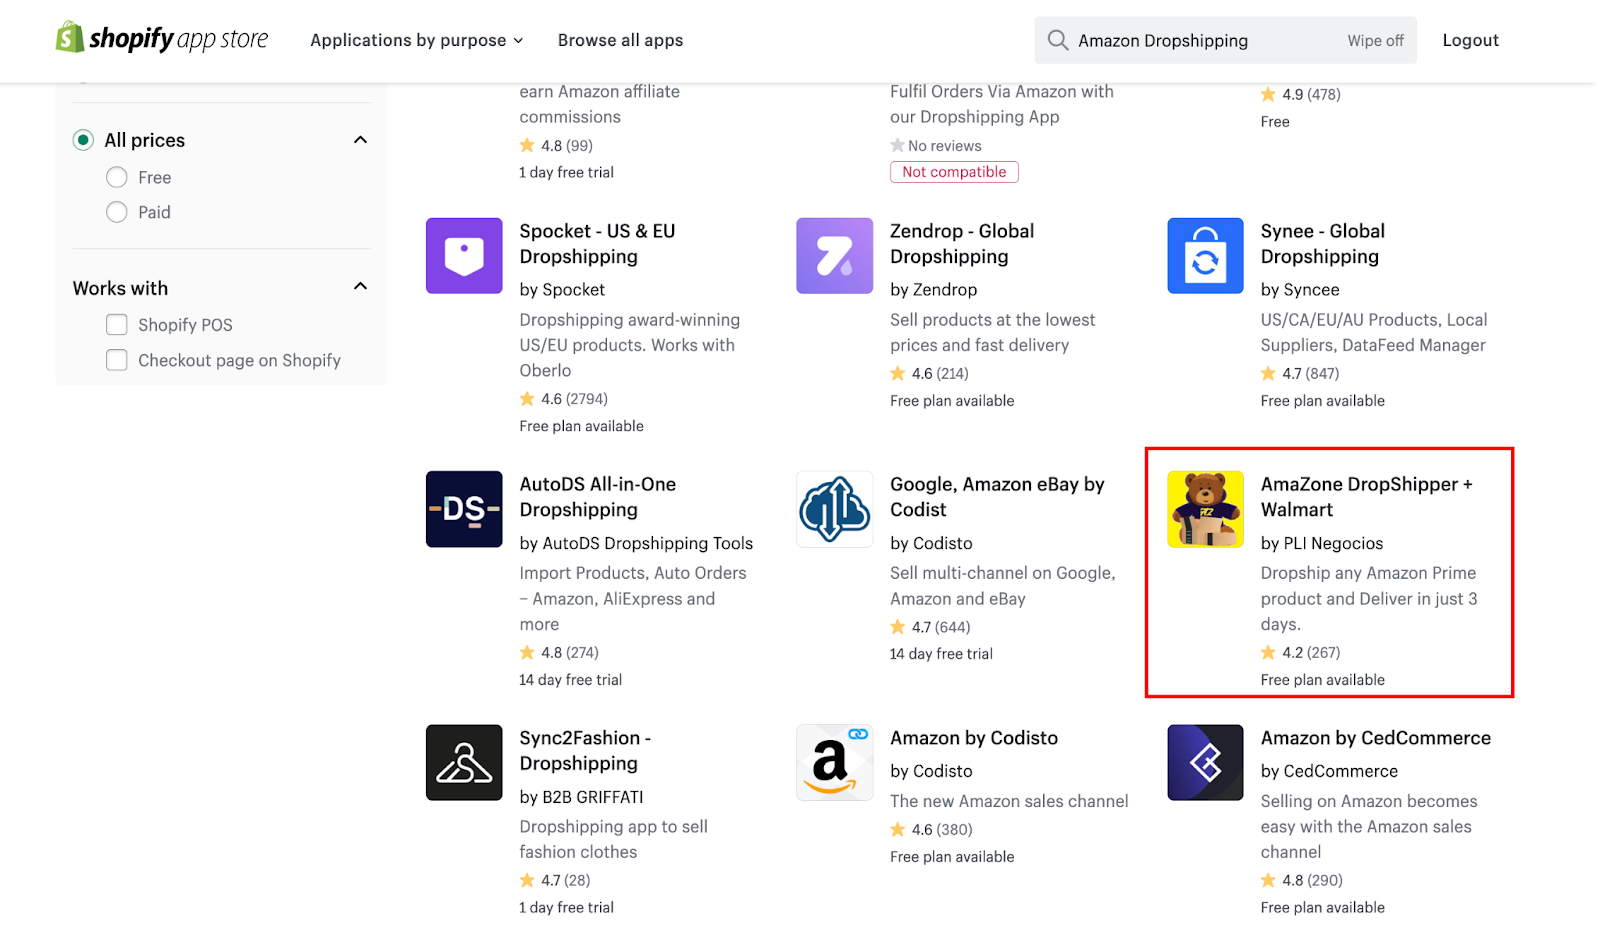Image resolution: width=1600 pixels, height=936 pixels.
Task: Click the Syncee shopping bag icon
Action: point(1205,256)
